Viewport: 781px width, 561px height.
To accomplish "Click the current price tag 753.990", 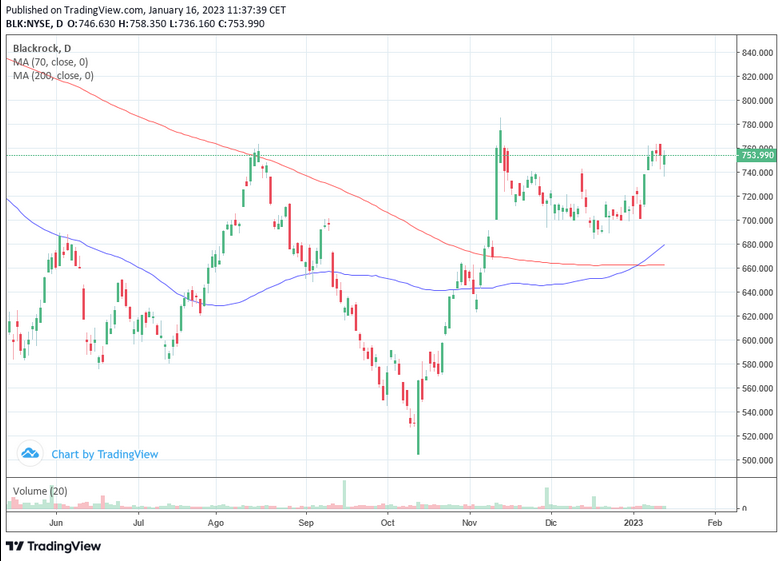I will click(757, 155).
